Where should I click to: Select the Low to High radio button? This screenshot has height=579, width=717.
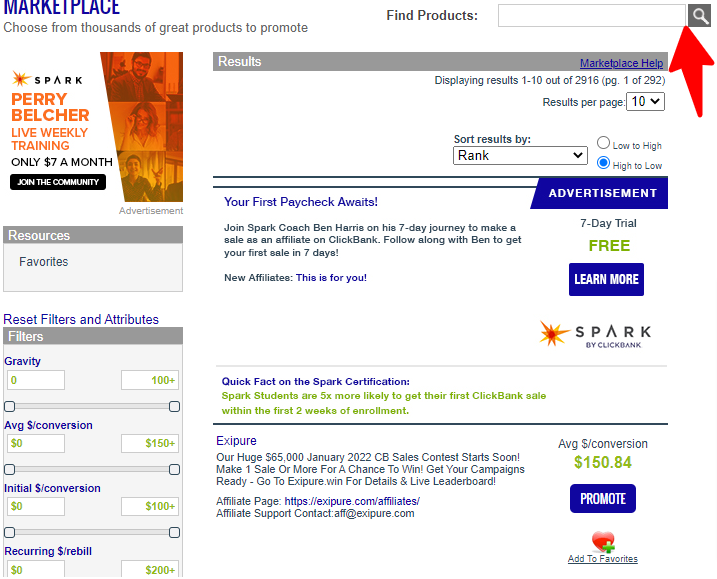pos(603,143)
